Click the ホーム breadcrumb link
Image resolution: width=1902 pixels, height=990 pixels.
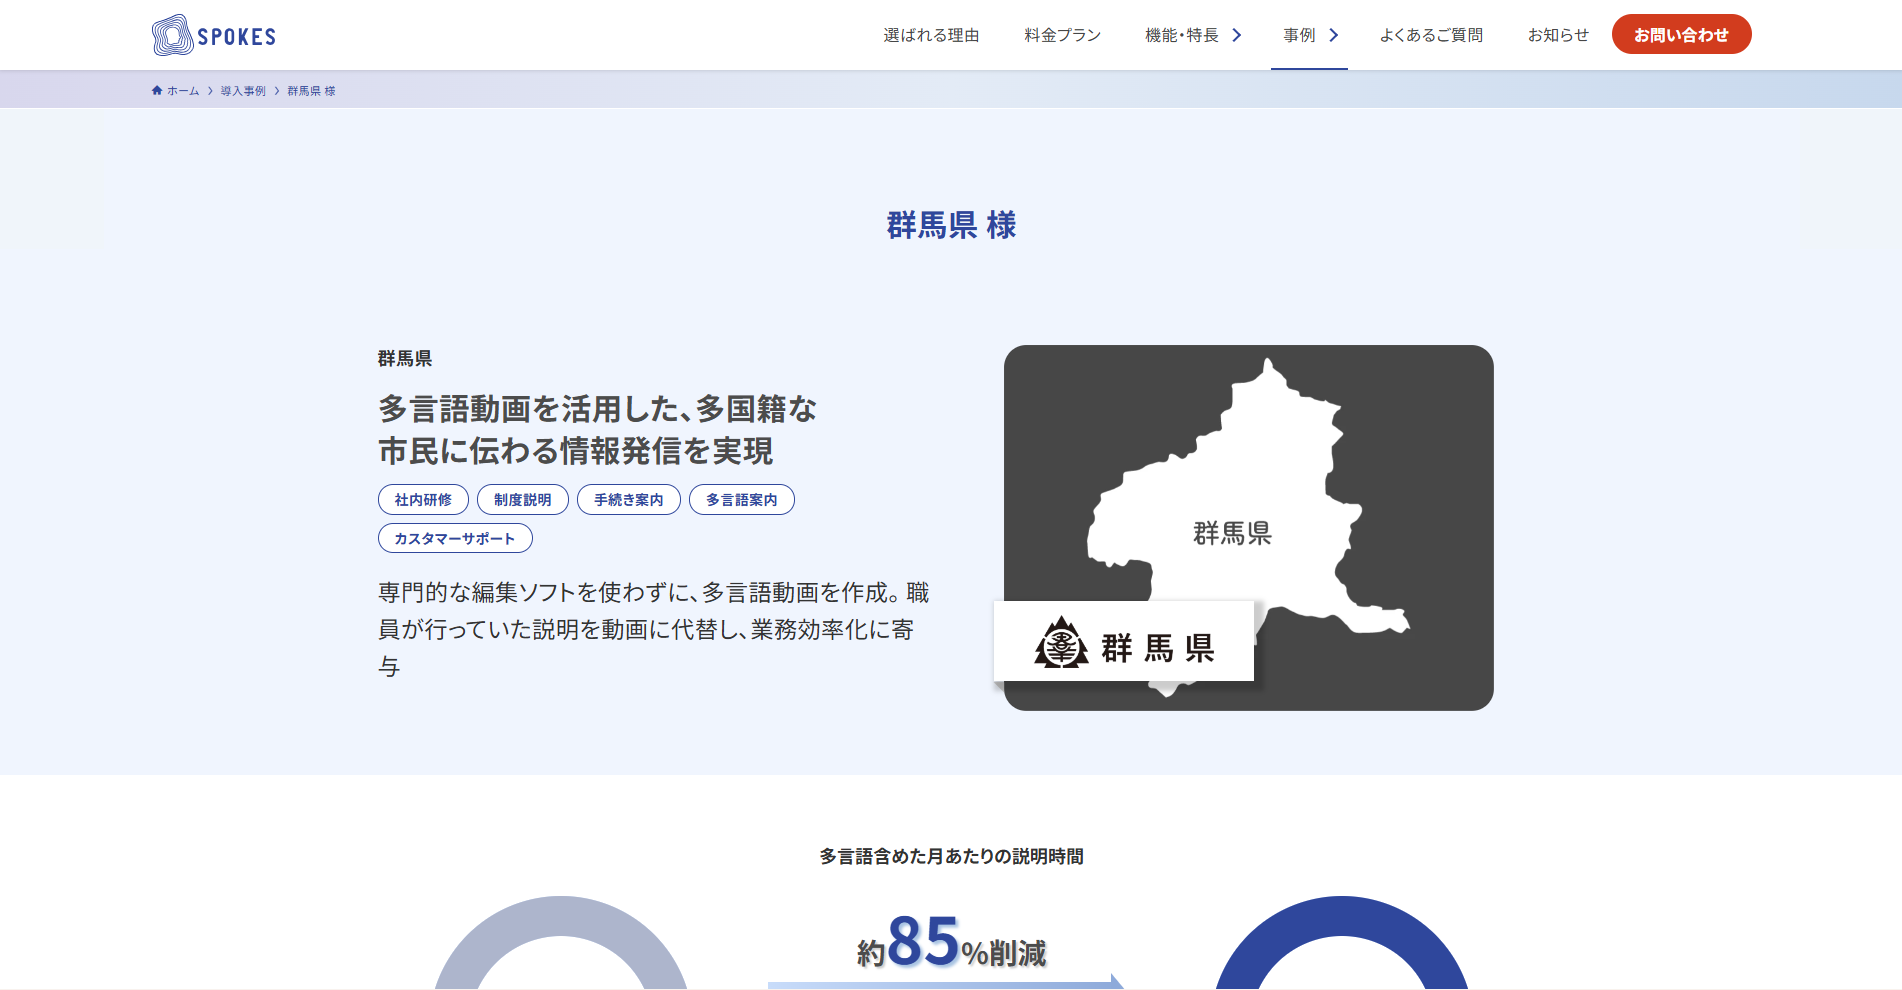183,91
